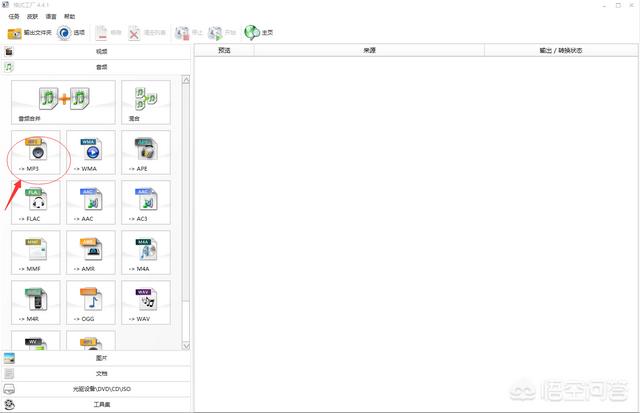Select the MP3 conversion icon

36,154
